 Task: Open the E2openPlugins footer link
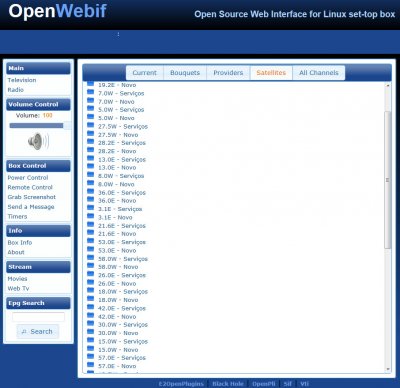pyautogui.click(x=181, y=384)
